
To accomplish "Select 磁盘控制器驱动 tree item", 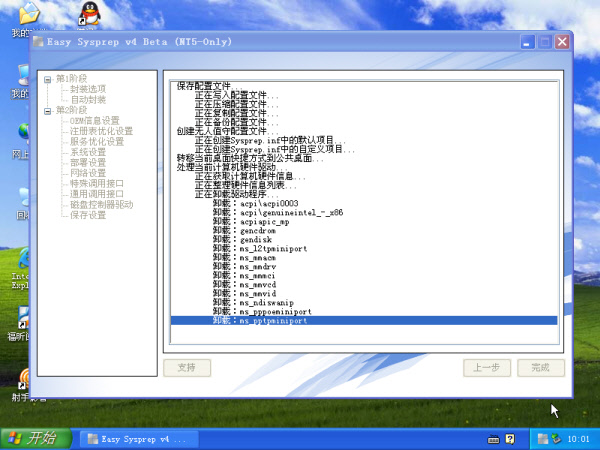I will (x=101, y=205).
